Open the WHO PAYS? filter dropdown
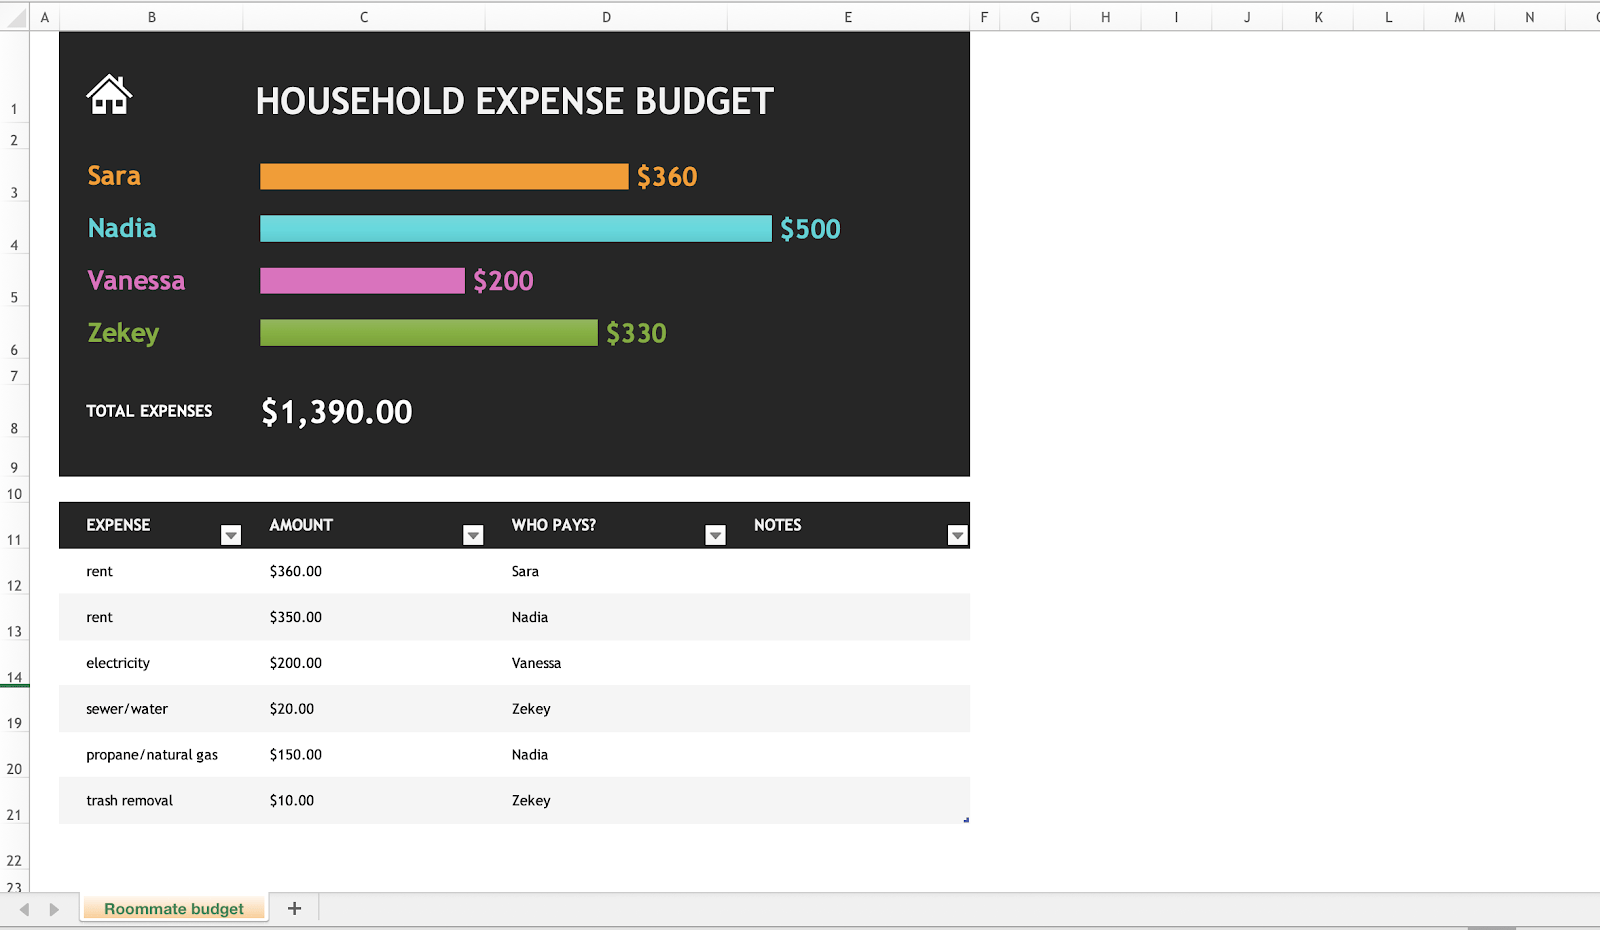 click(715, 535)
